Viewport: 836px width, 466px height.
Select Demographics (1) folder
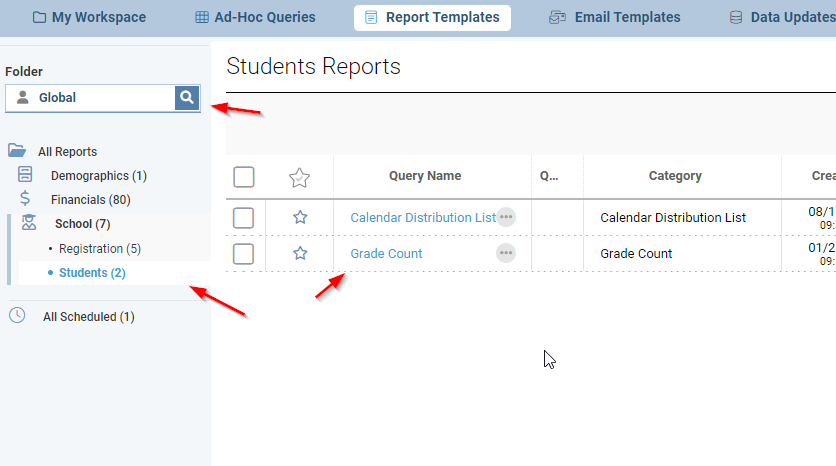click(x=99, y=176)
